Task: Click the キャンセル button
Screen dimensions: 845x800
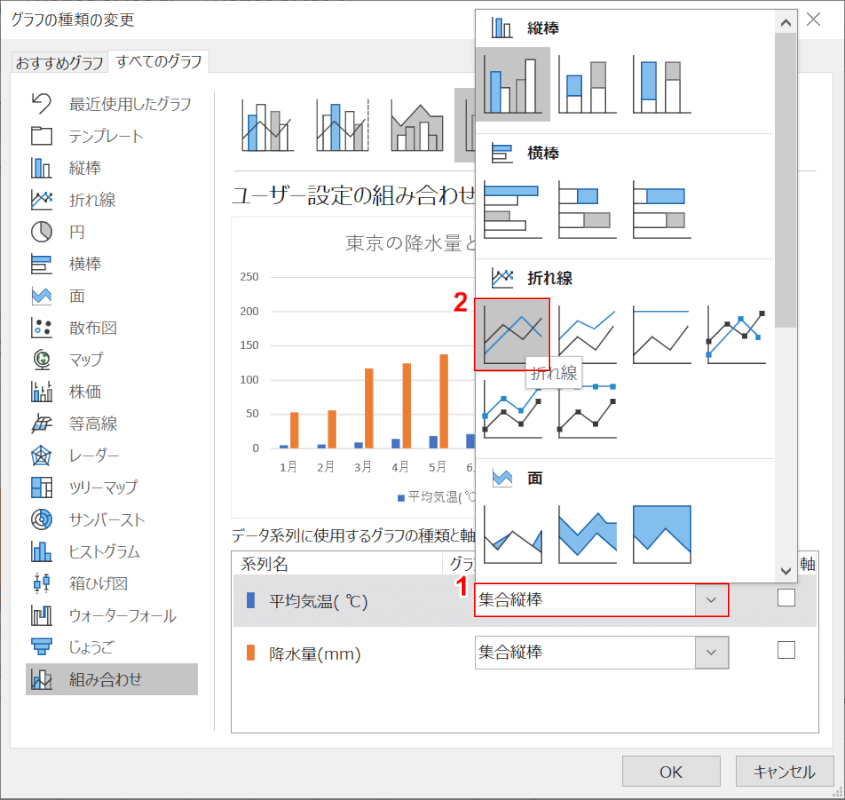Action: point(784,771)
